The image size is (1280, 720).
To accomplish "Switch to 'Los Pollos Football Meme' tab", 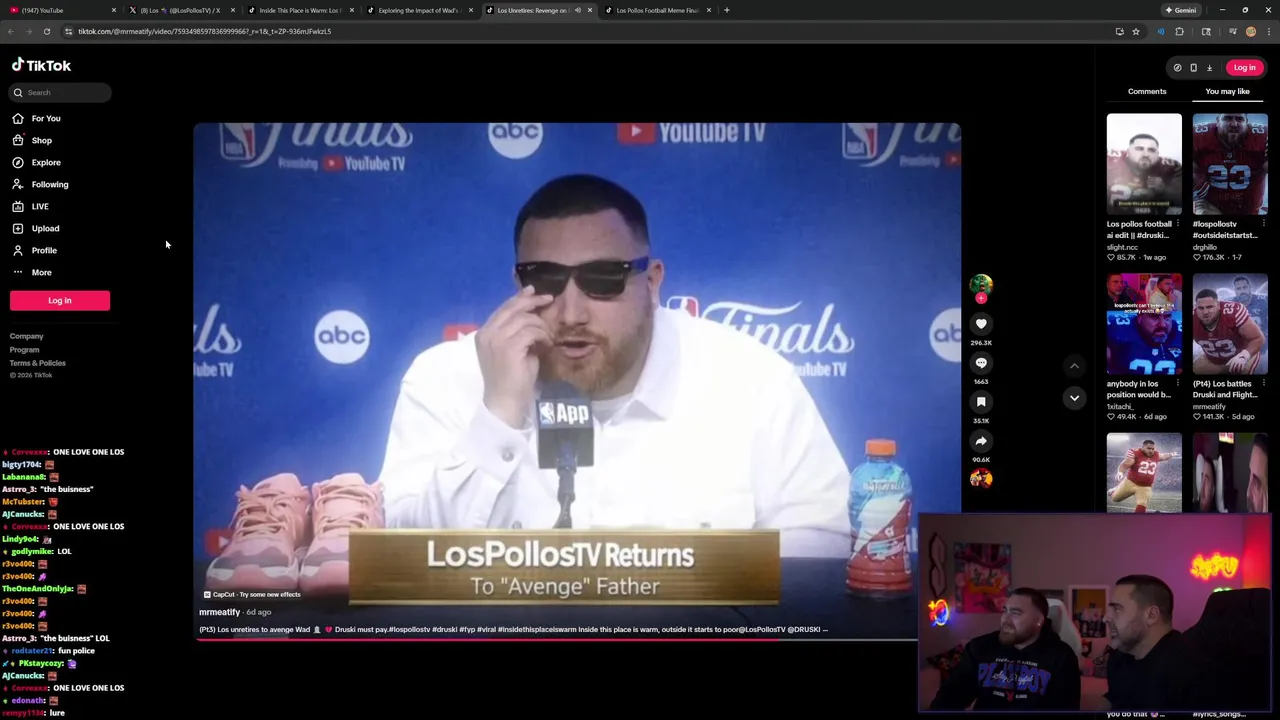I will [657, 10].
